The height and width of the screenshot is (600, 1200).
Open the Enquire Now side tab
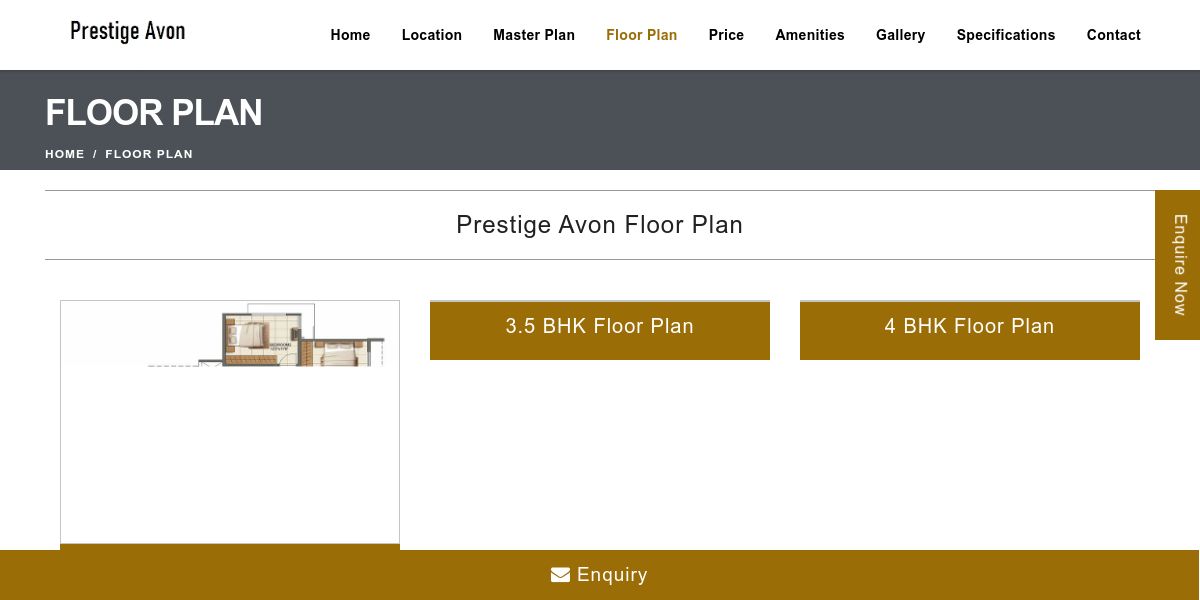[1178, 265]
